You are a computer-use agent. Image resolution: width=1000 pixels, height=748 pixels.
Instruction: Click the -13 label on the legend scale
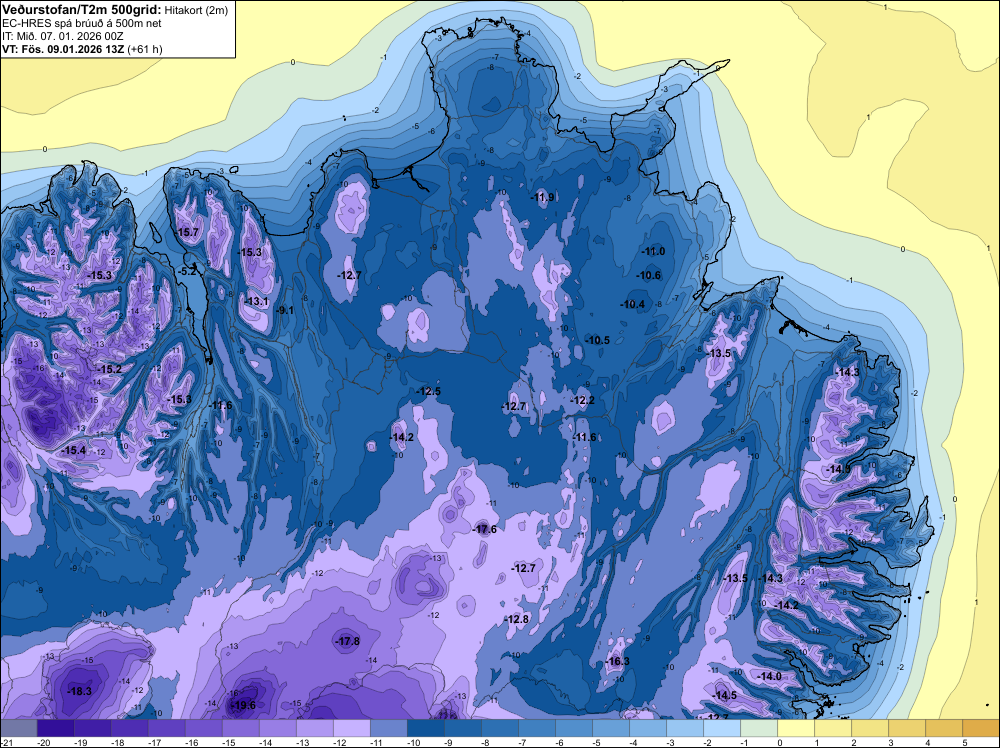tap(302, 742)
